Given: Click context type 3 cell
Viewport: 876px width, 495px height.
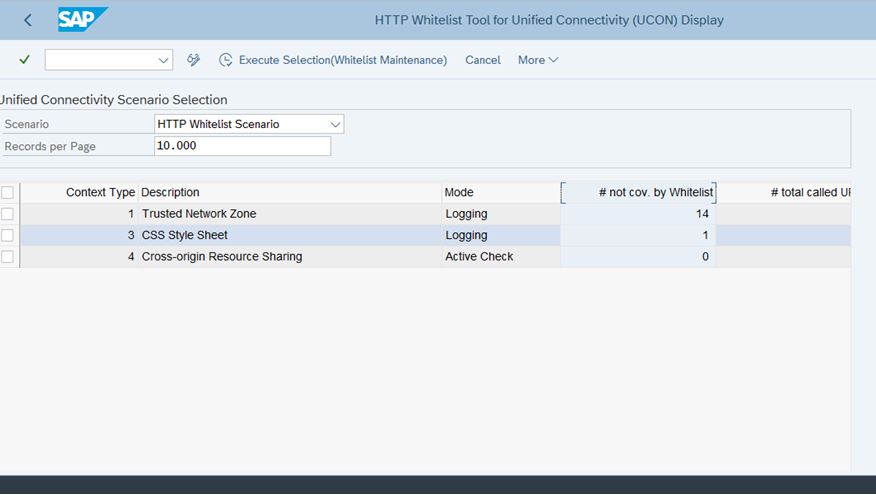Looking at the screenshot, I should 79,235.
